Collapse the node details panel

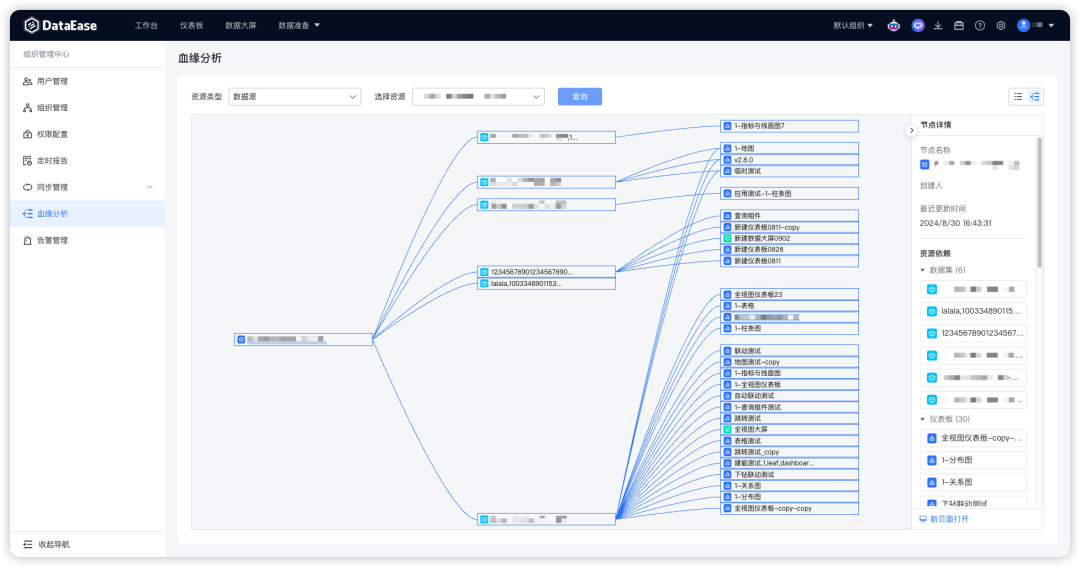click(x=911, y=130)
